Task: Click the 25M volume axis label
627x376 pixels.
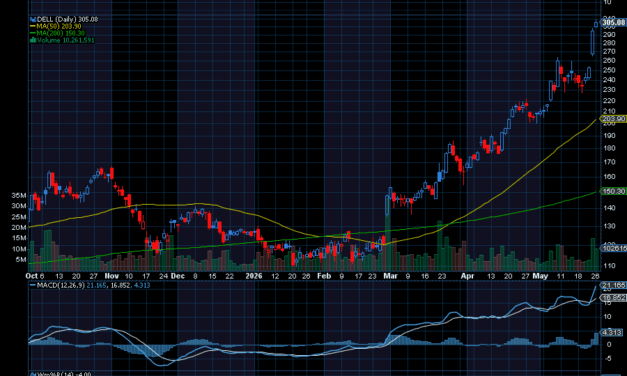Action: coord(19,217)
